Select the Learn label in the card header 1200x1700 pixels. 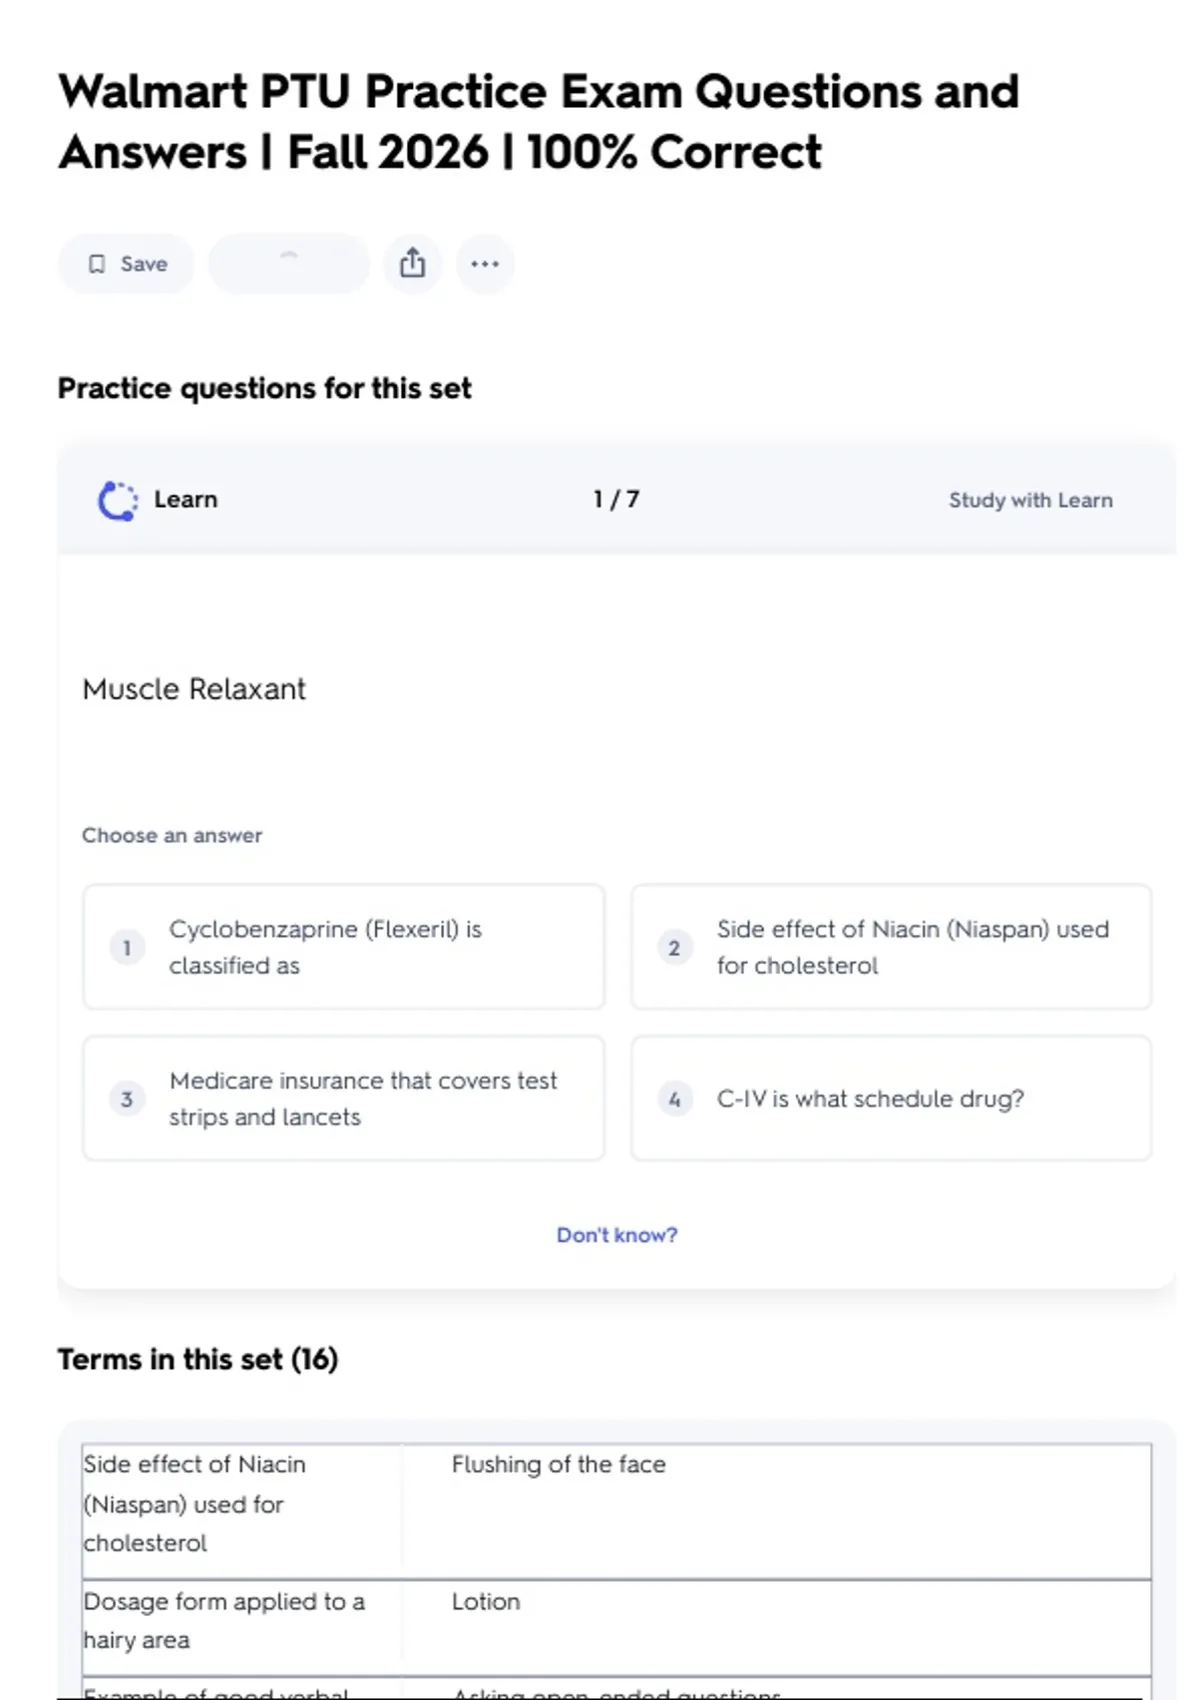click(x=186, y=499)
